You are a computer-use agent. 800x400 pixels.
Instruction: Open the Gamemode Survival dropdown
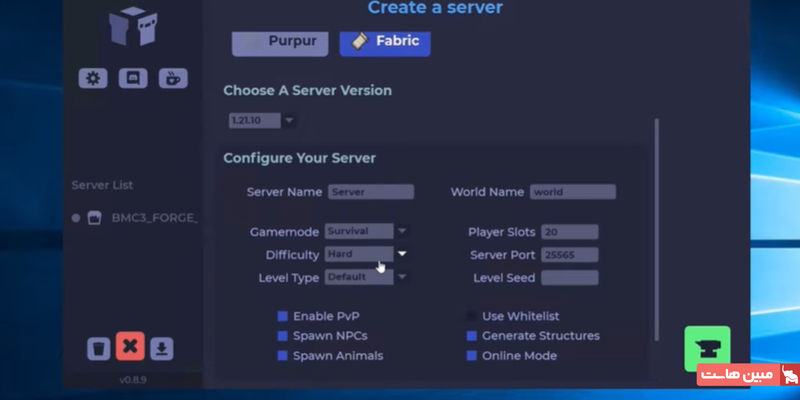(x=359, y=231)
